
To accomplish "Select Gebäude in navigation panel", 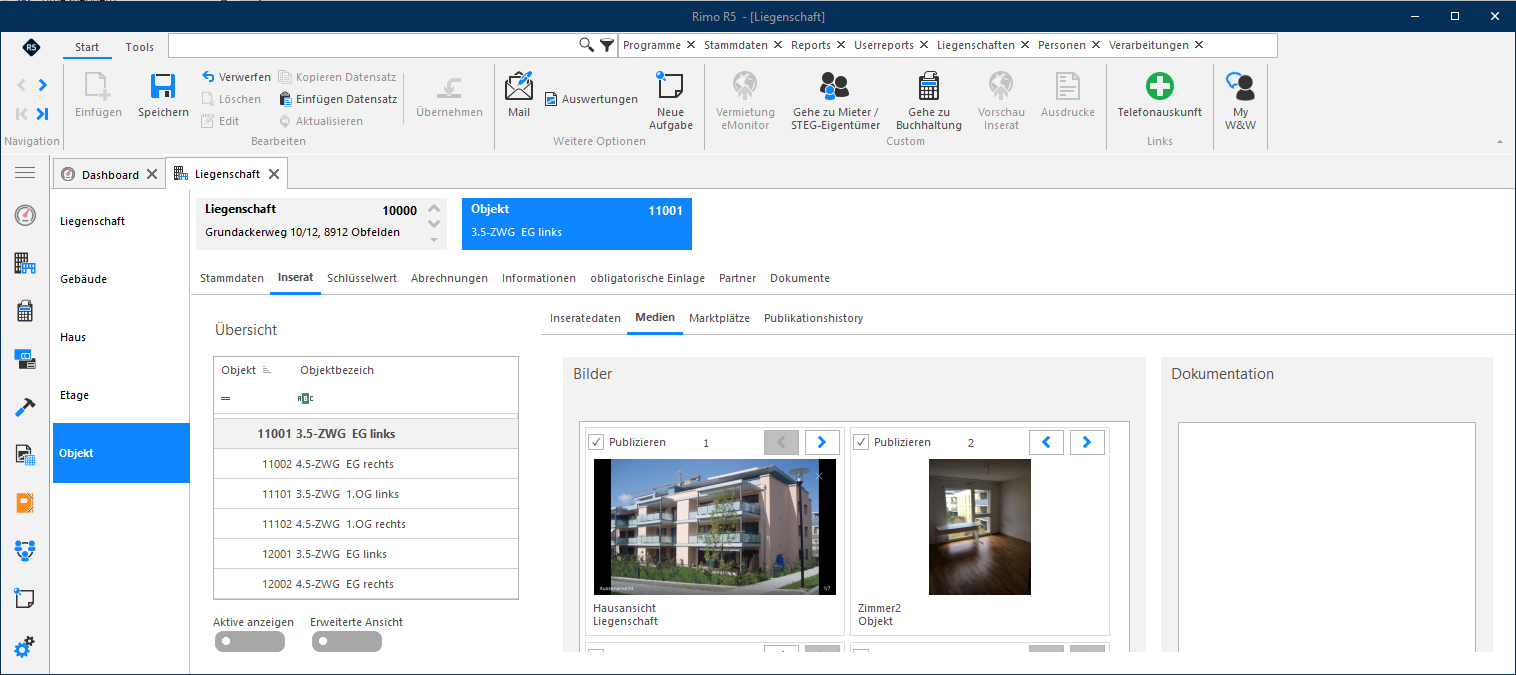I will (121, 279).
